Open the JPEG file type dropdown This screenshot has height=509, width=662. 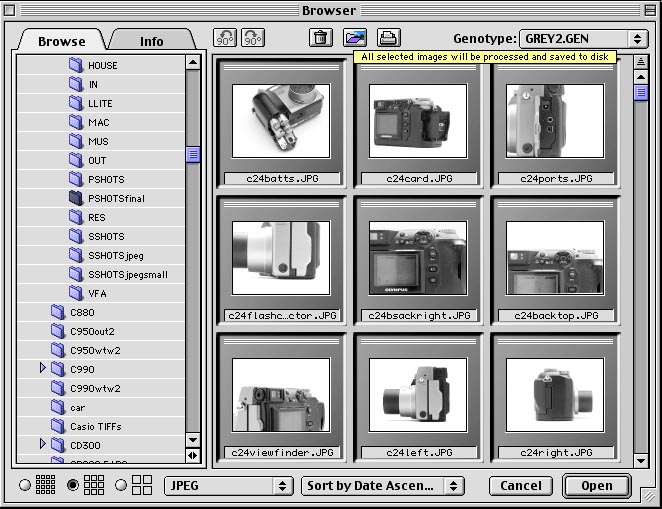[228, 485]
